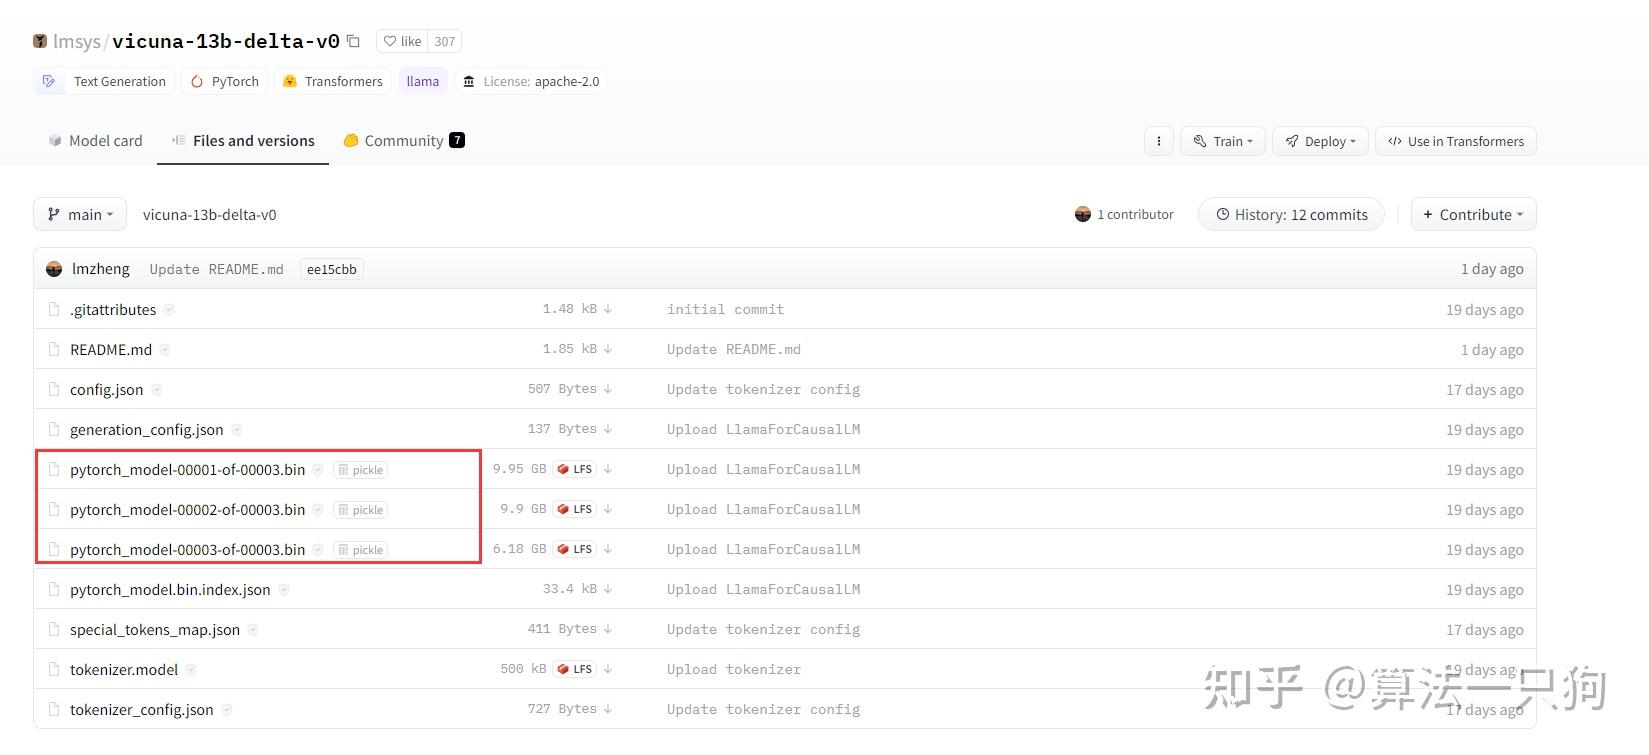Click the pickle badge on 00002-of-00003.bin
1649x755 pixels.
point(361,510)
